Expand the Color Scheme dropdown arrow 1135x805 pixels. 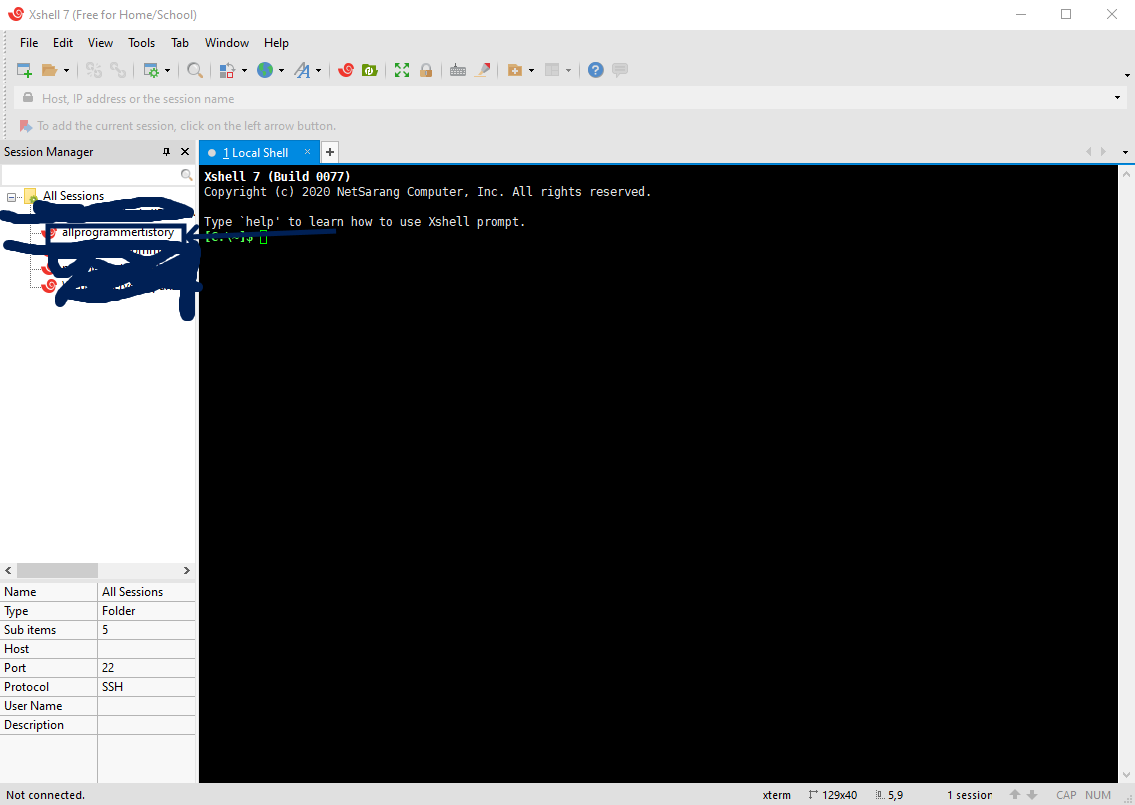click(x=244, y=70)
